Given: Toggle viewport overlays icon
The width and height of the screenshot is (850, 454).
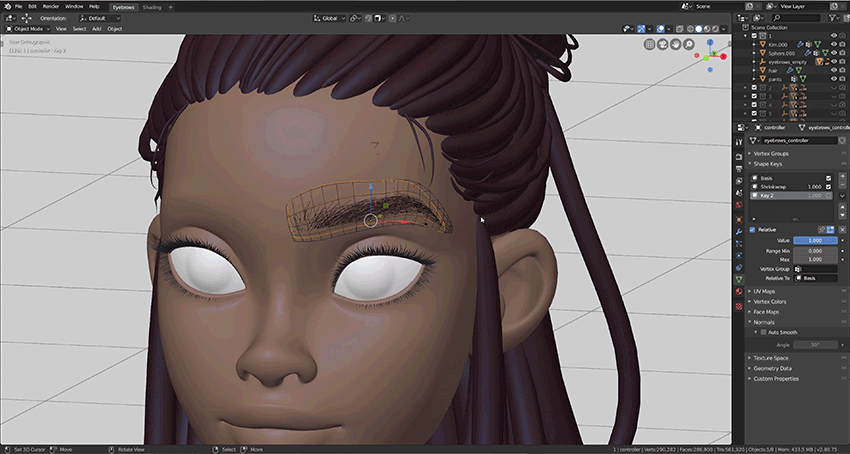Looking at the screenshot, I should pos(661,29).
